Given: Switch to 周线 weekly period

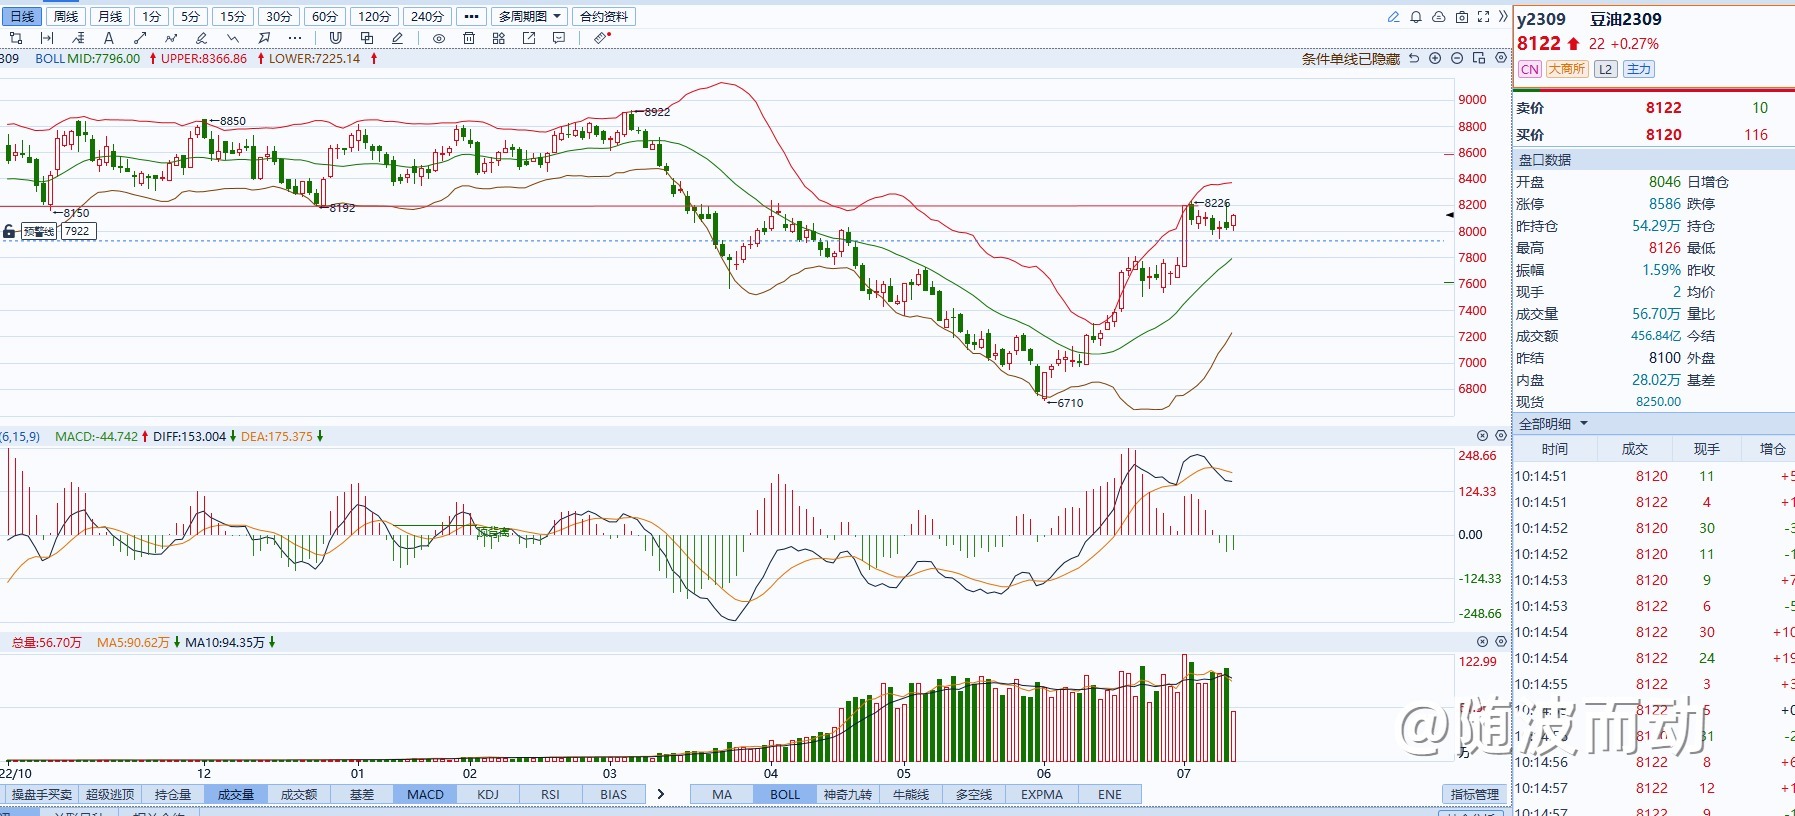Looking at the screenshot, I should tap(66, 16).
